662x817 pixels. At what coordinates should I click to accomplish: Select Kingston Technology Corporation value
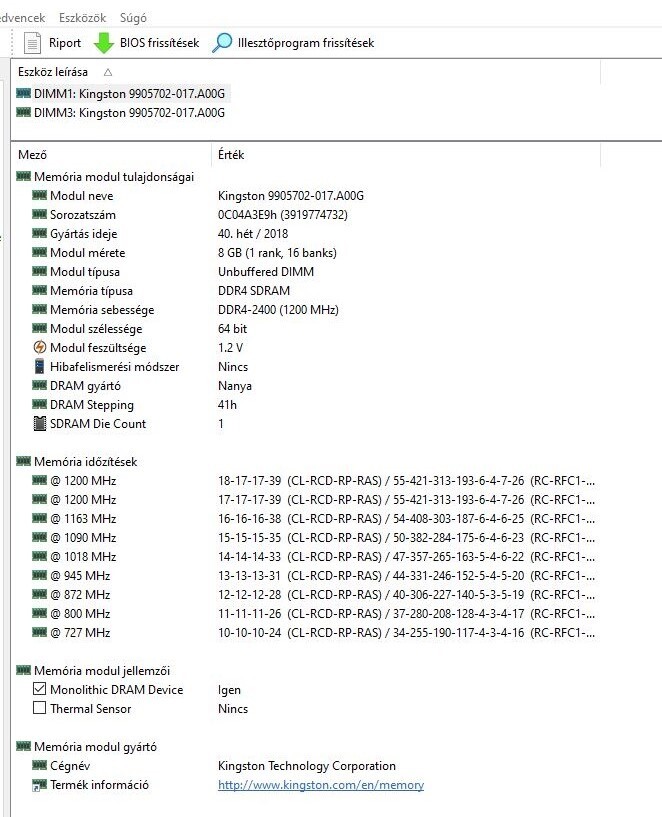pos(307,766)
